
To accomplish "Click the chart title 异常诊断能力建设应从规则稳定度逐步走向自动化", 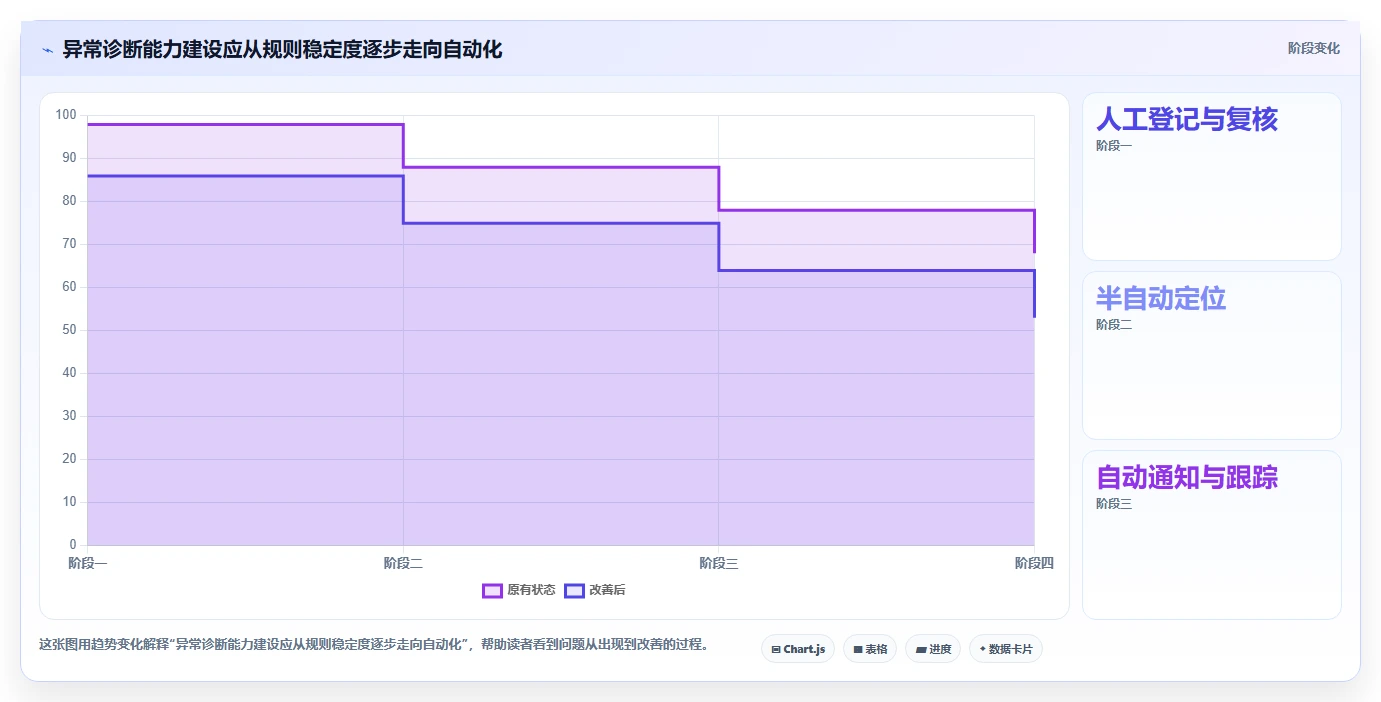I will (282, 49).
